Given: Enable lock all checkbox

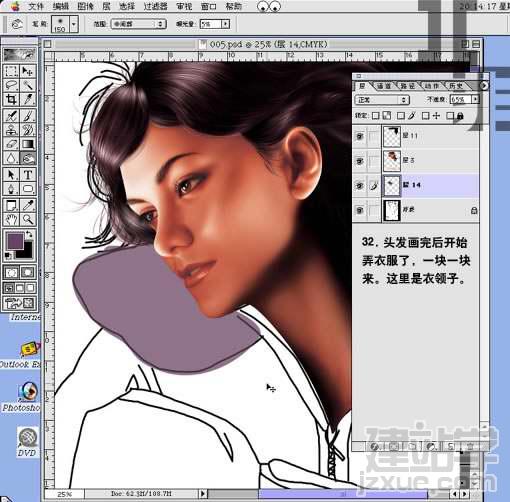Looking at the screenshot, I should point(450,116).
